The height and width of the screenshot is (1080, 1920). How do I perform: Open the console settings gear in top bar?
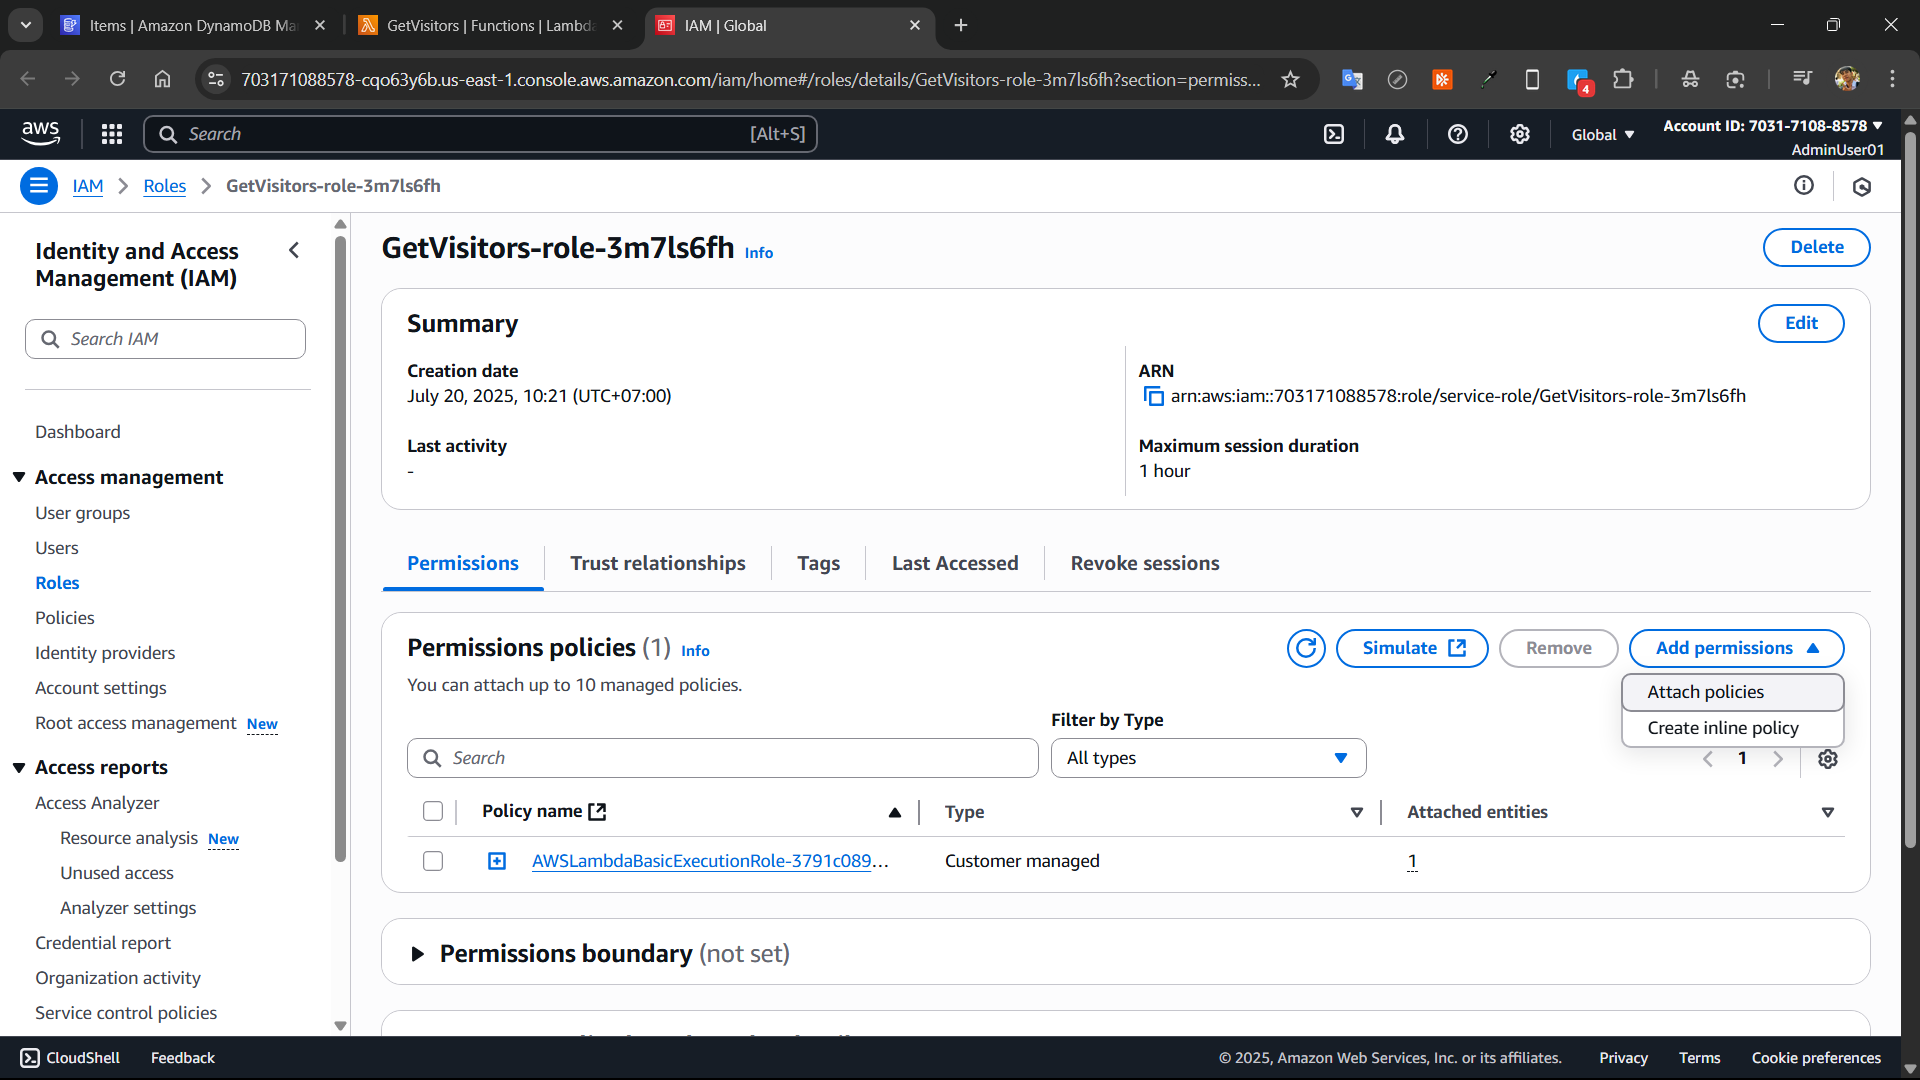coord(1520,134)
